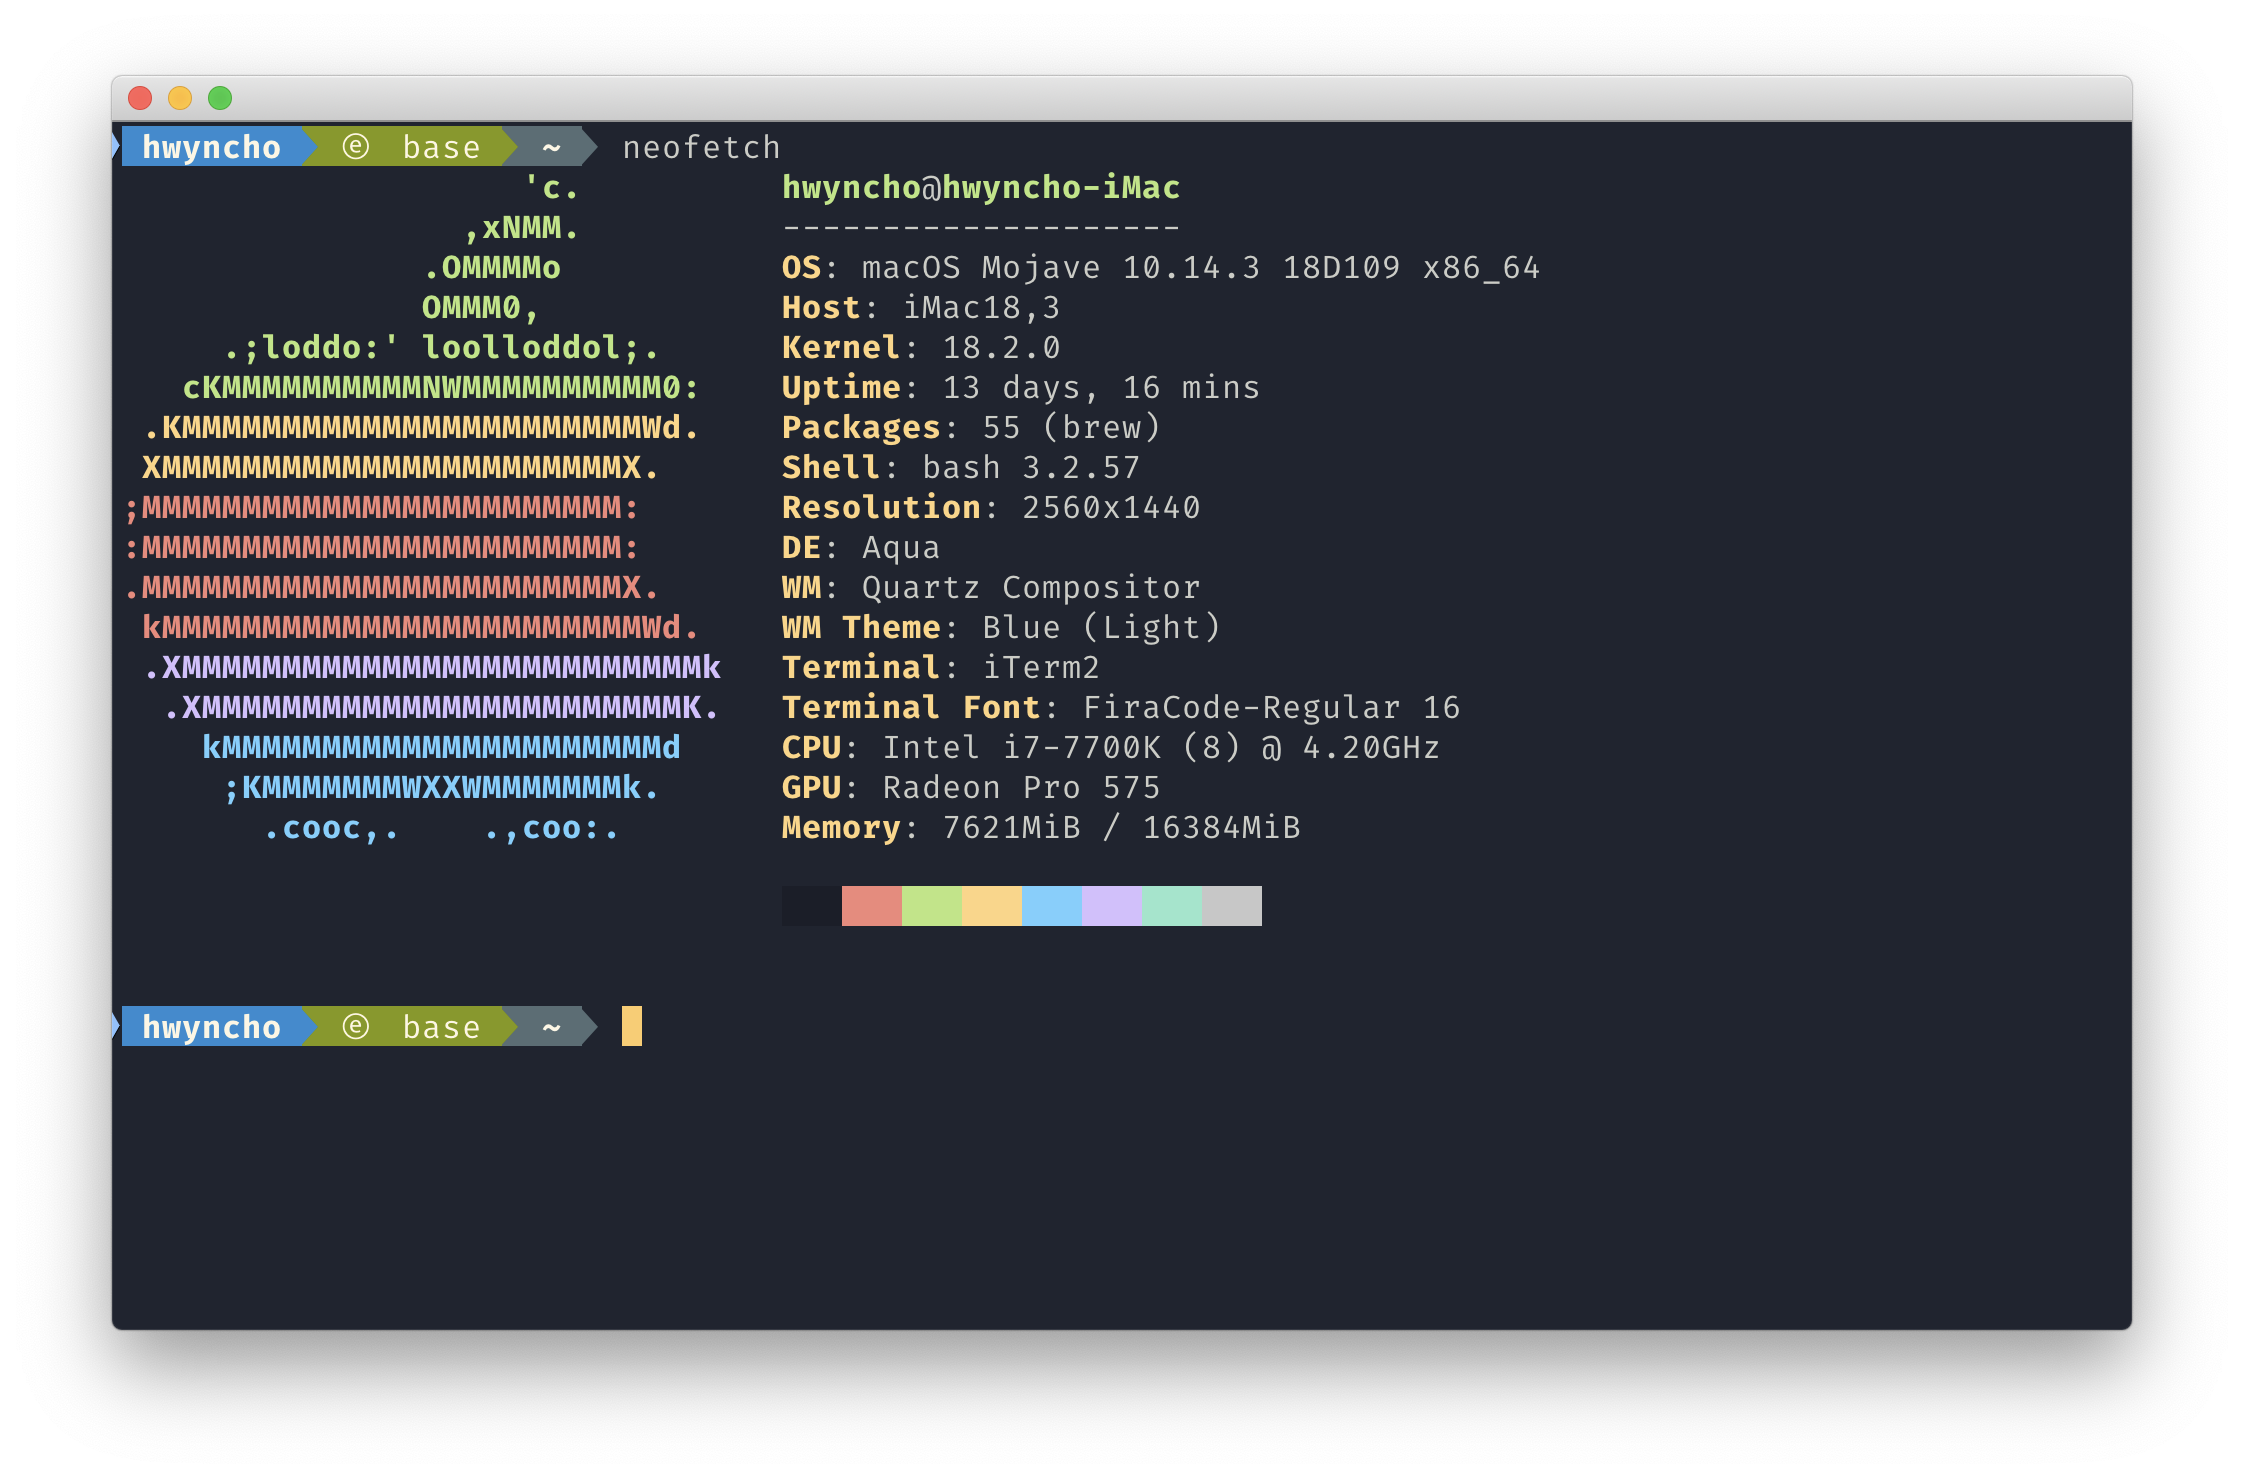Click the Terminal Font label
Screen dimensions: 2244x1478
tap(910, 707)
